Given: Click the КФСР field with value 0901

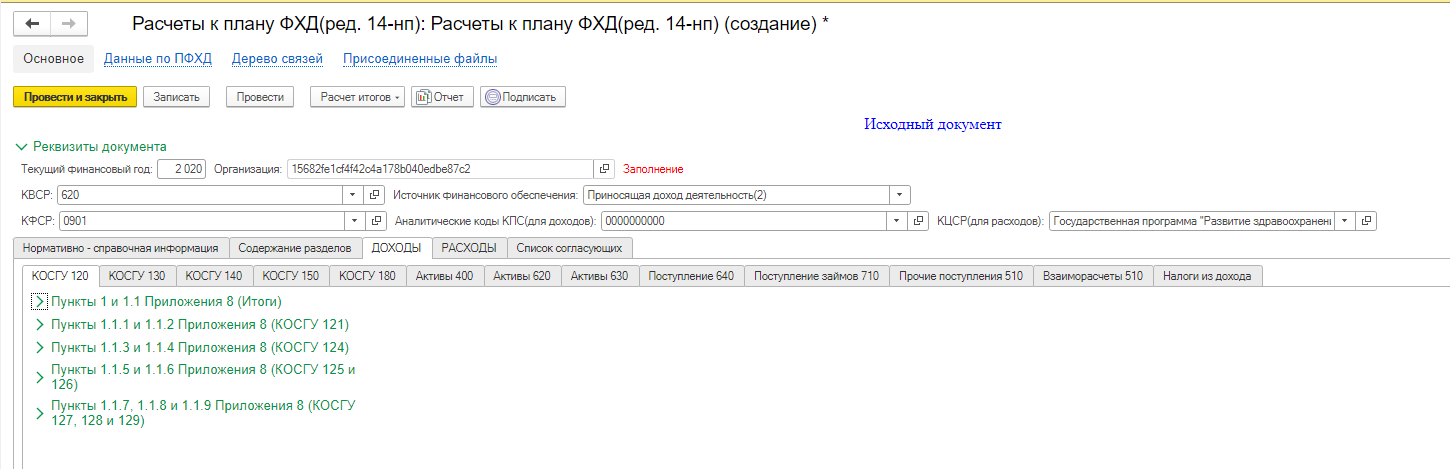Looking at the screenshot, I should pos(200,221).
